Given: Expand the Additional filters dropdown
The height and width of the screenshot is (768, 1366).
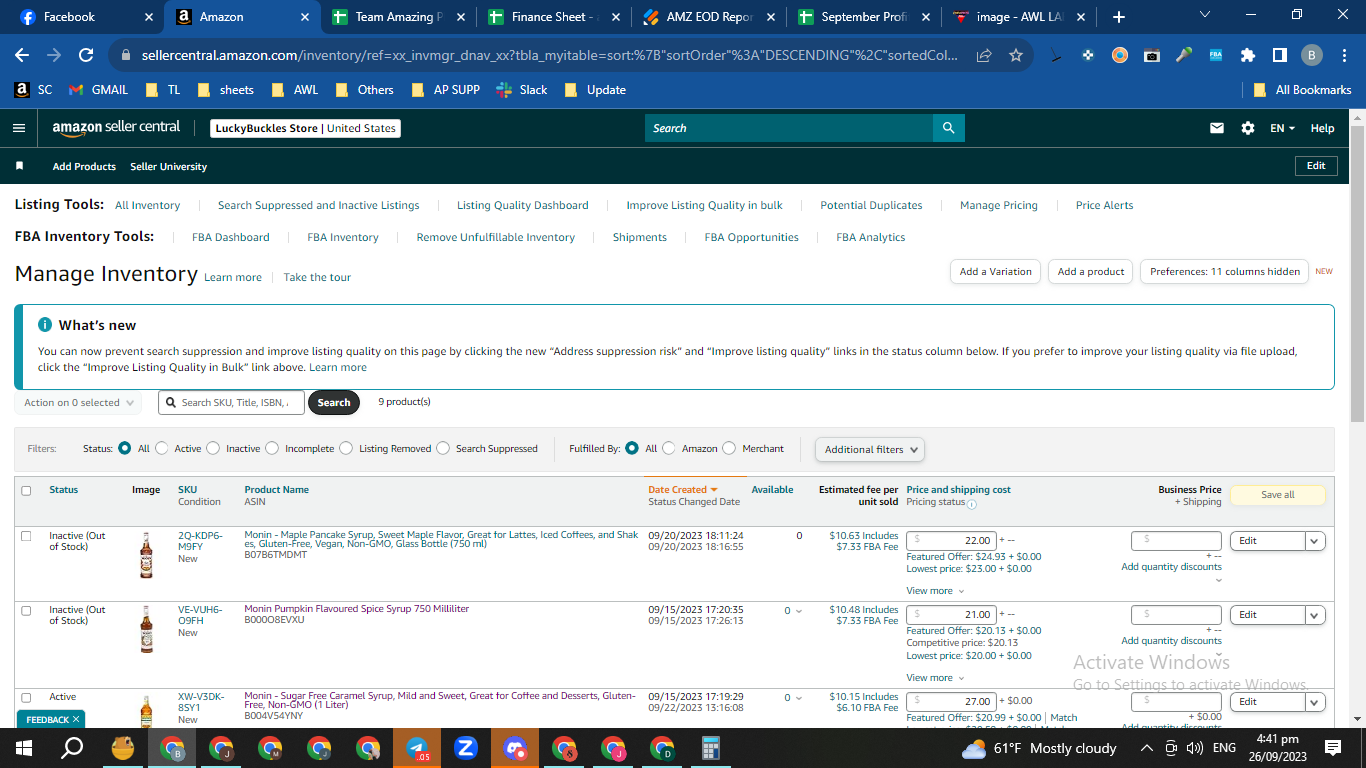Looking at the screenshot, I should [870, 450].
